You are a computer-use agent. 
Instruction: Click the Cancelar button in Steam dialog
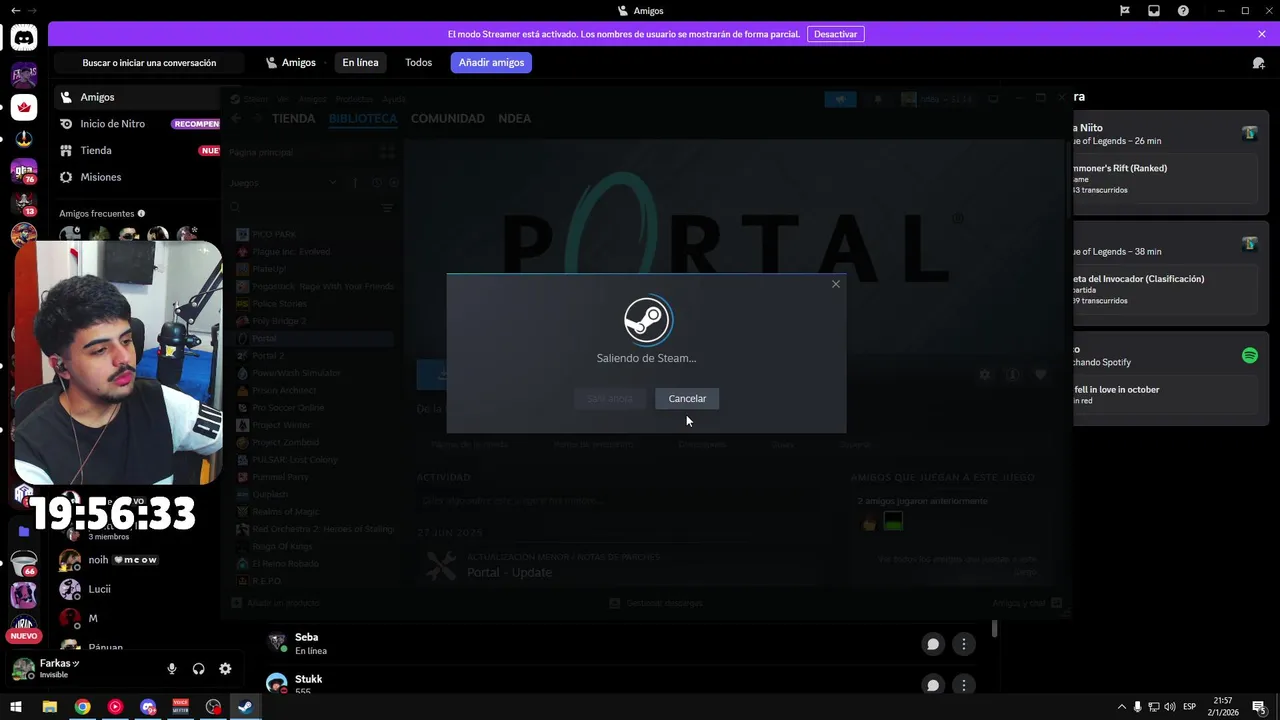tap(687, 398)
